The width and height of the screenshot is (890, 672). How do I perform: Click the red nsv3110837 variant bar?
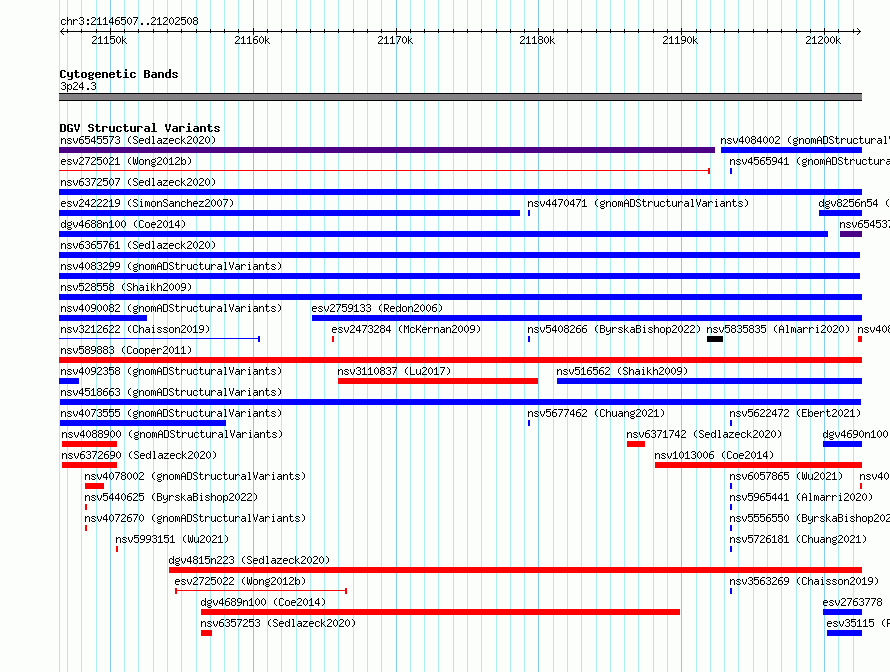pos(438,381)
